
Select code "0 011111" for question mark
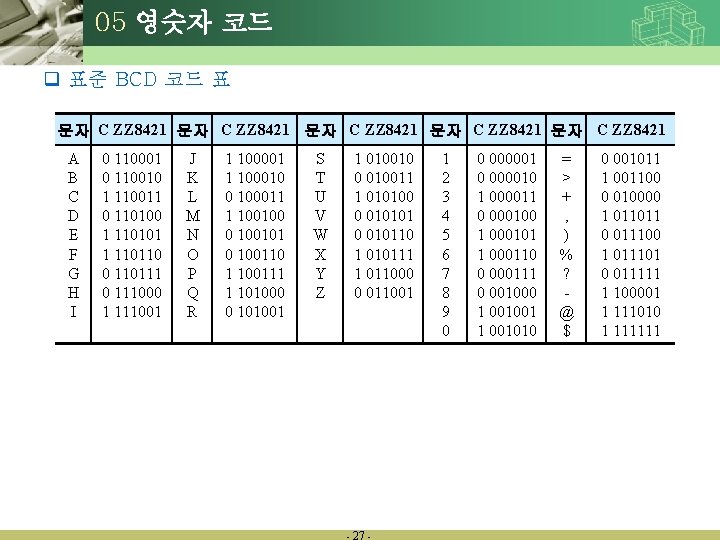point(630,274)
